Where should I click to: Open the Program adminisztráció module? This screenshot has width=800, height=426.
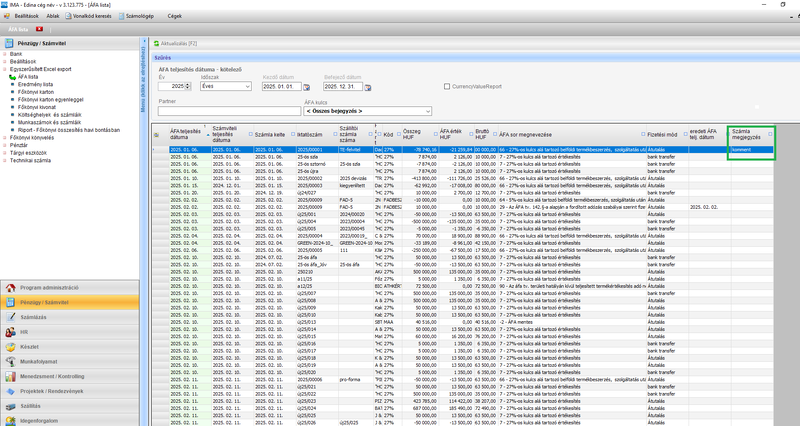click(x=49, y=288)
